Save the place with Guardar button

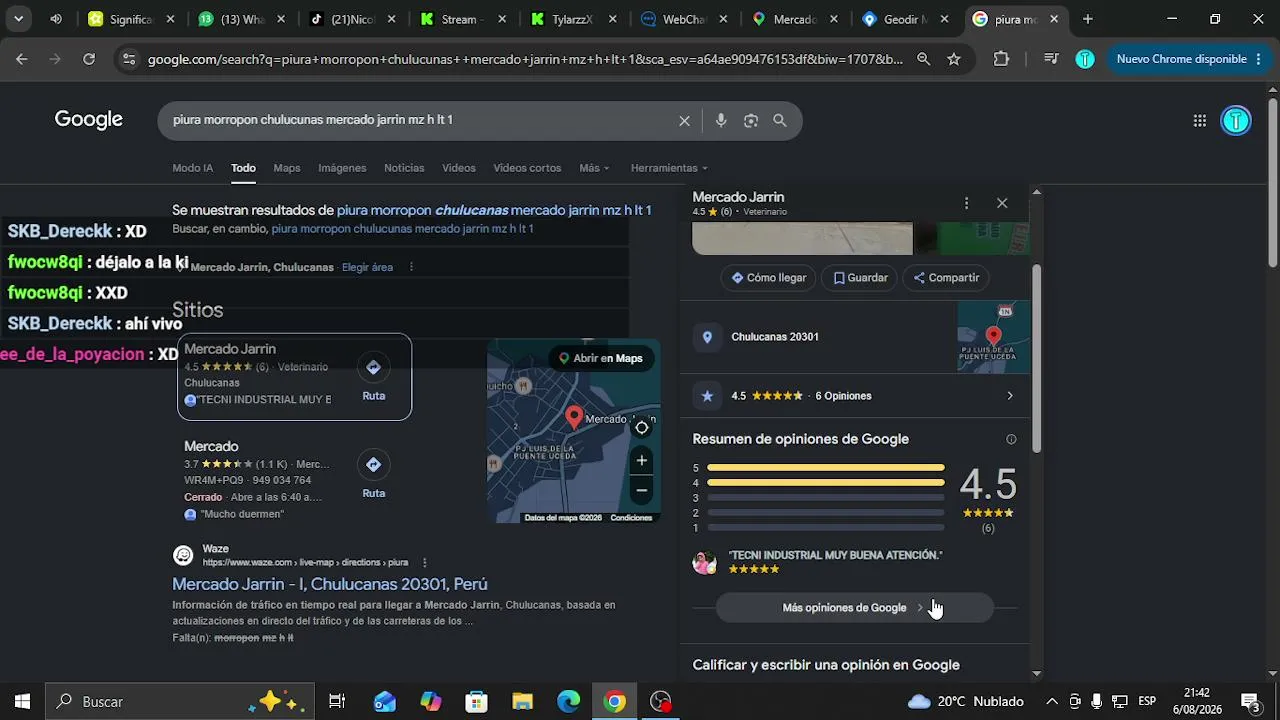point(860,278)
